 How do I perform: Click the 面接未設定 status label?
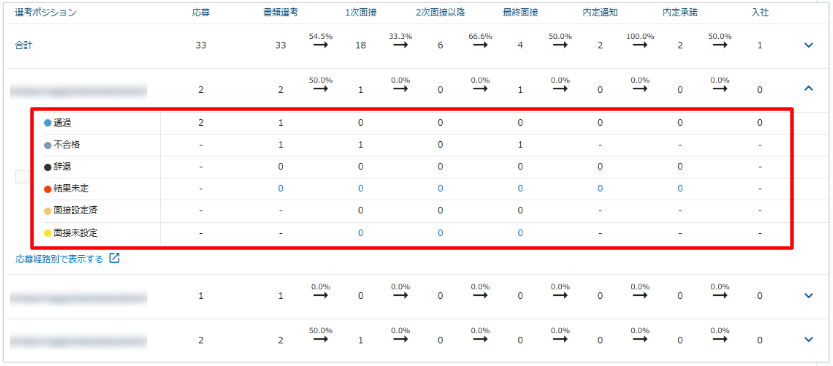pos(75,233)
